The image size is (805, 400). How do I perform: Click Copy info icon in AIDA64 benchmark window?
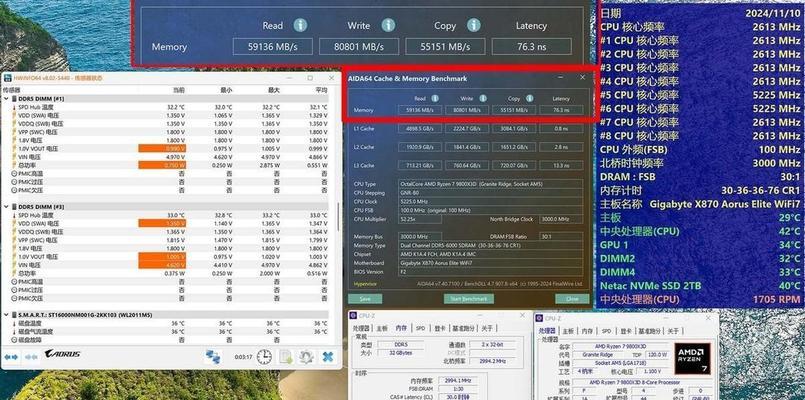(529, 99)
